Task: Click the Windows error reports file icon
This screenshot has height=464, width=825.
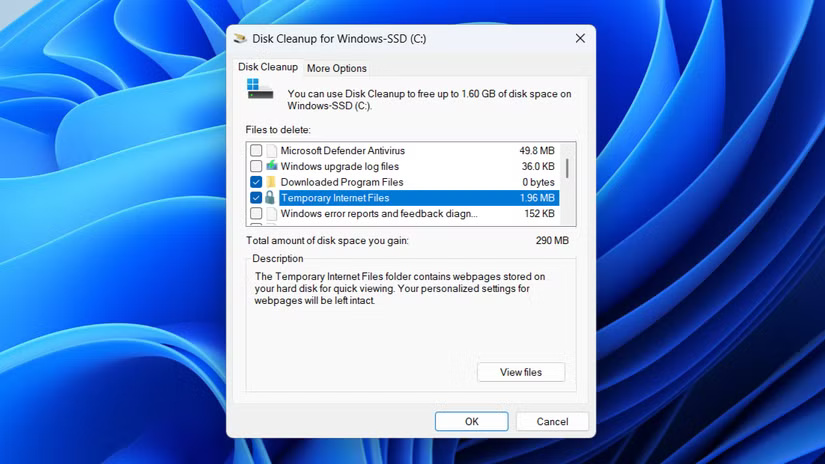Action: click(x=271, y=214)
